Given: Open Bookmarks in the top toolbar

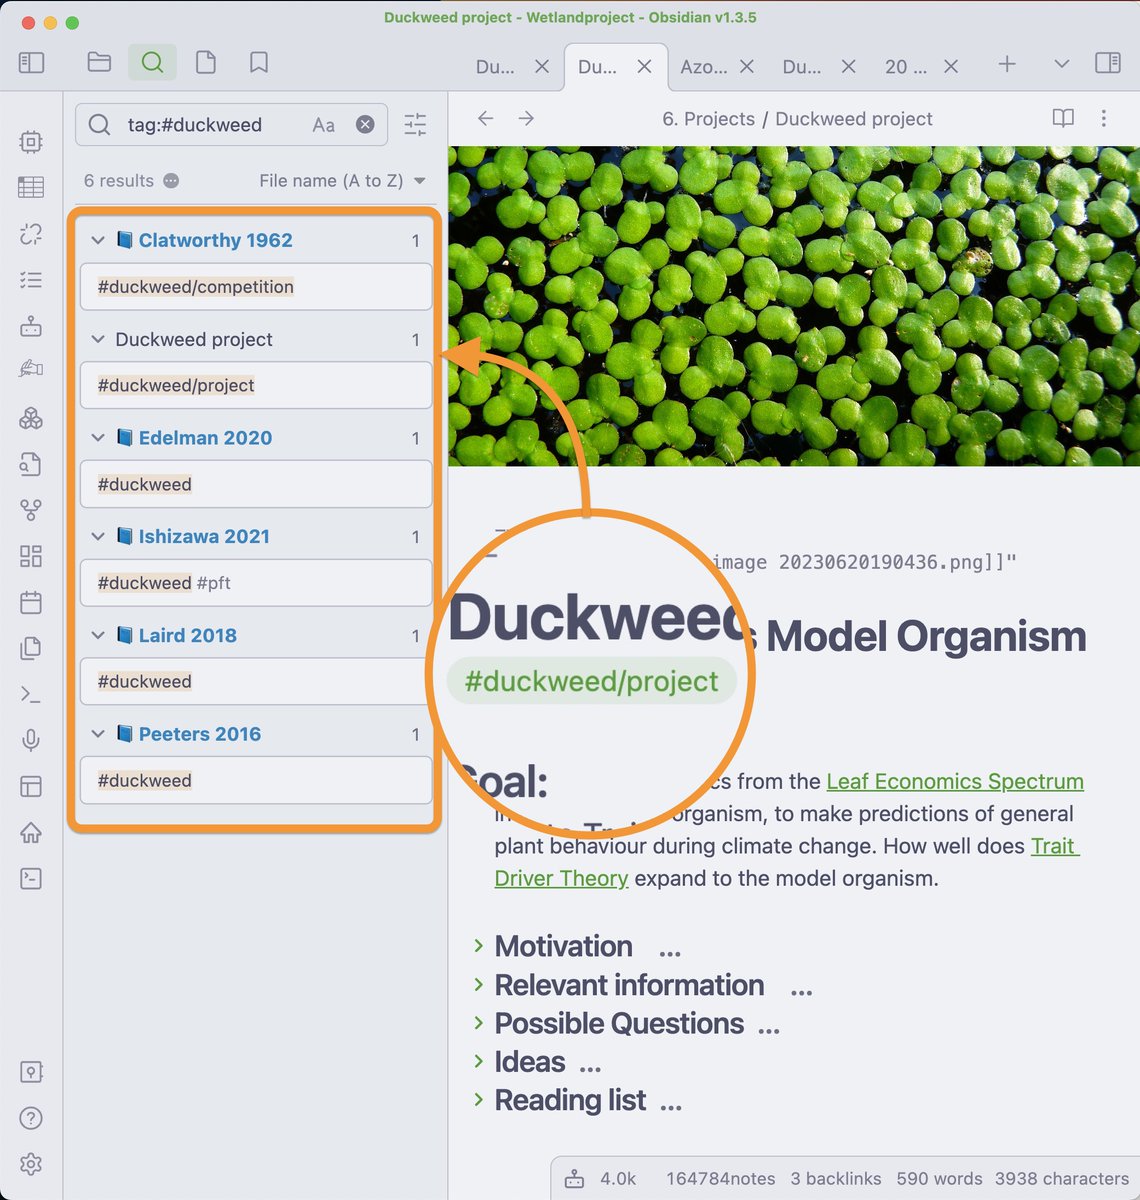Looking at the screenshot, I should (x=258, y=62).
